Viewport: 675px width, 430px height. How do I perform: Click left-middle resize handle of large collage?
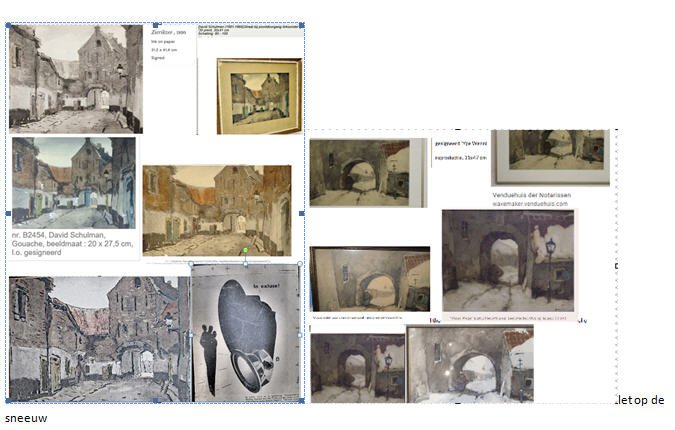click(8, 213)
